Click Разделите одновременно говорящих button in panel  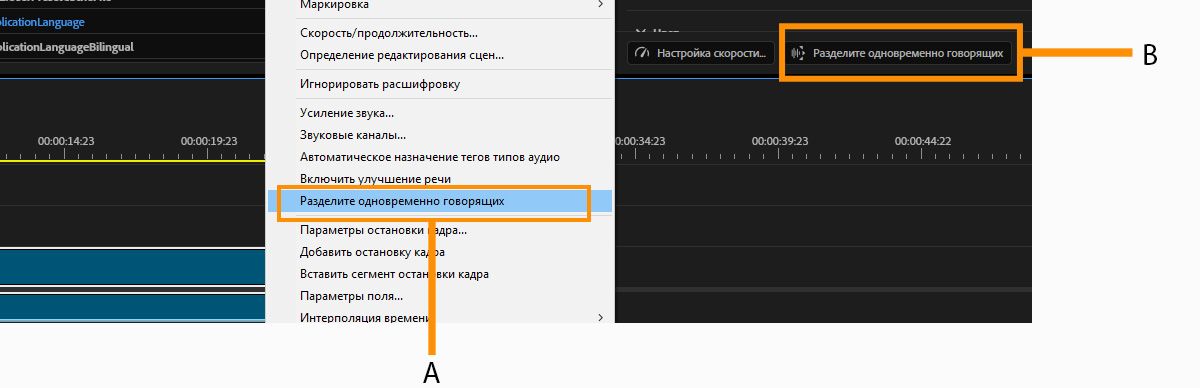pos(897,53)
